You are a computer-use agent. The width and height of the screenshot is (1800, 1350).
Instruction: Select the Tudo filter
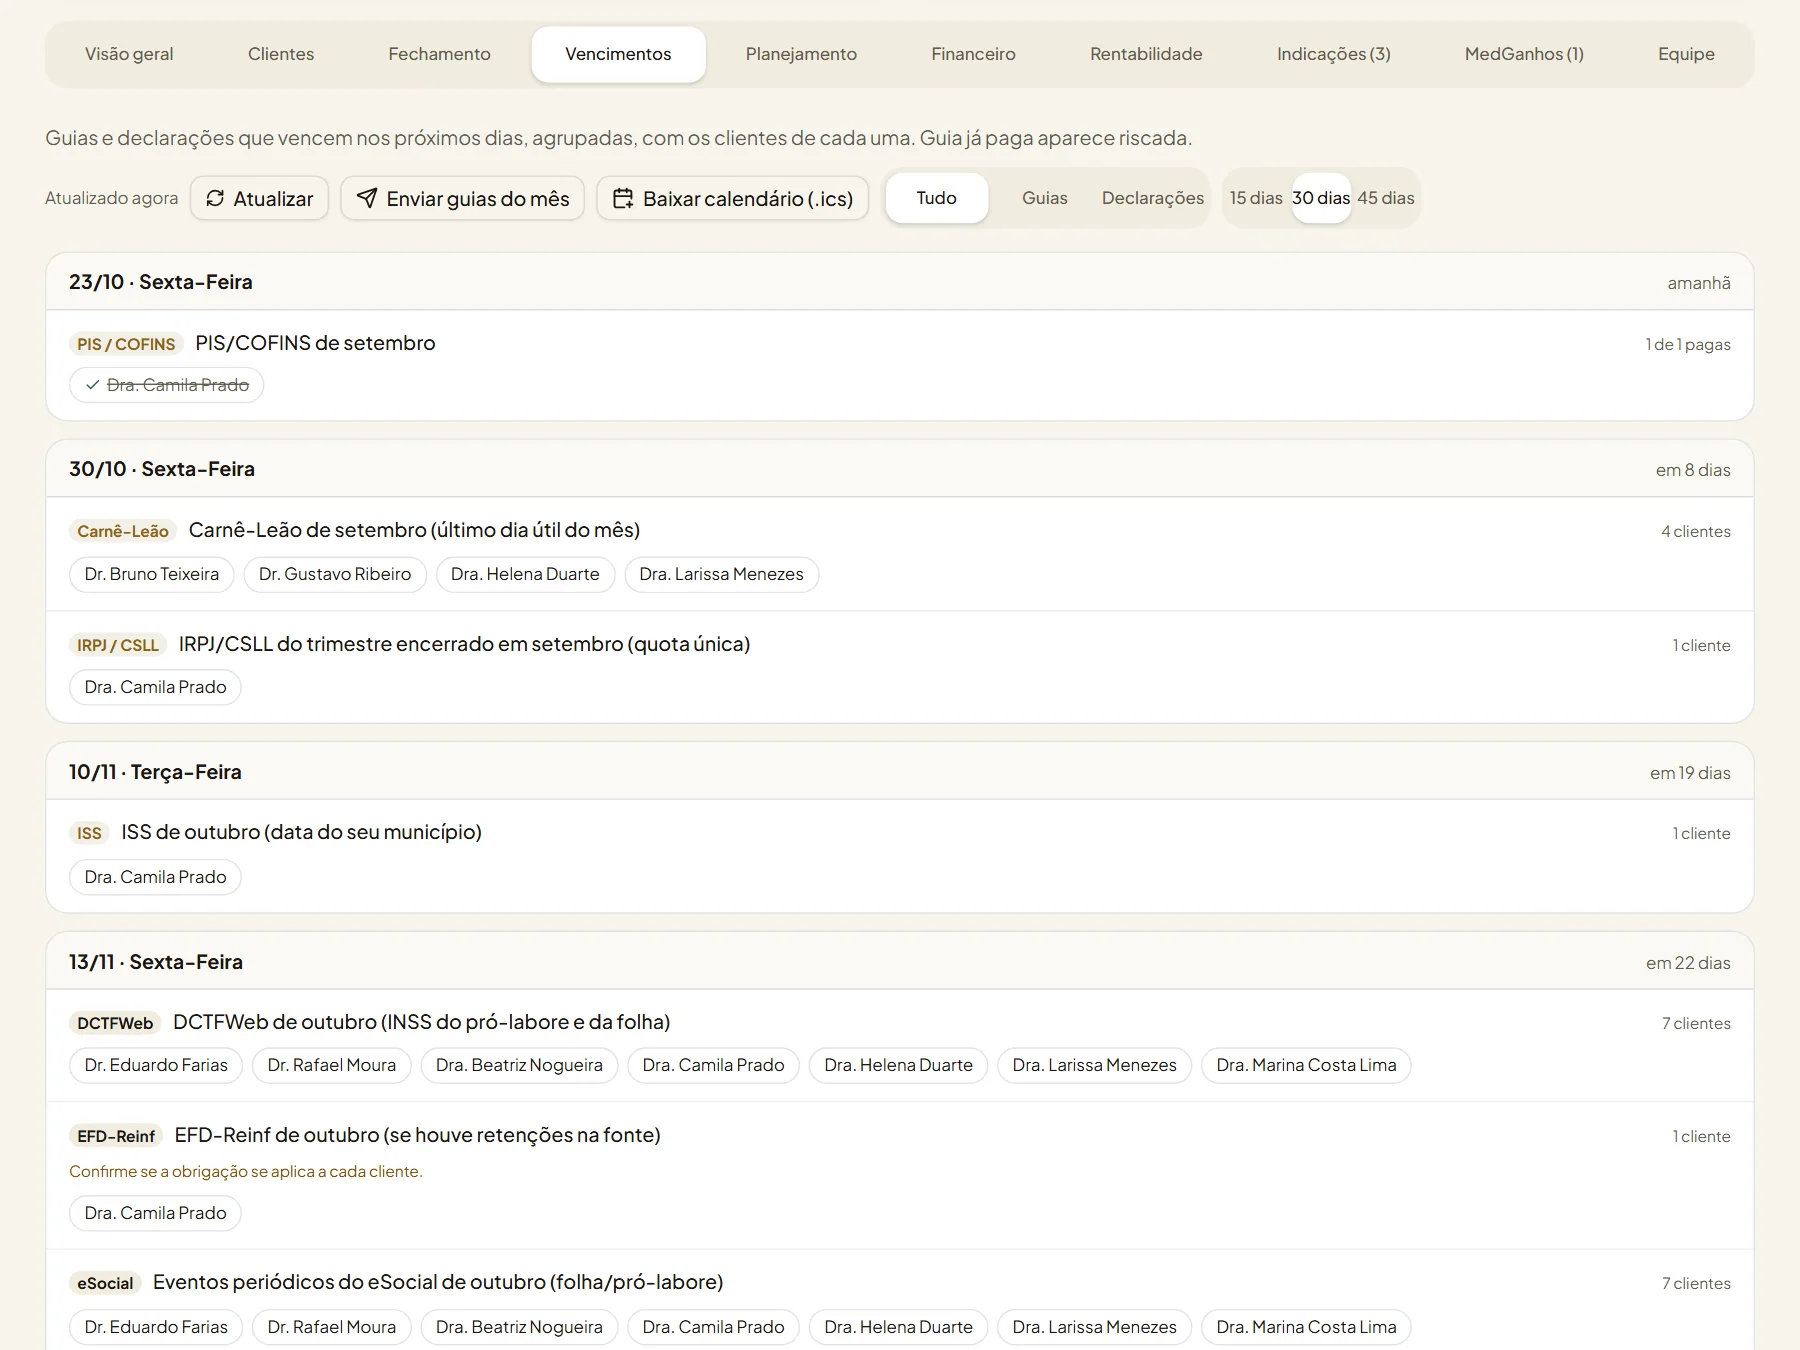937,198
